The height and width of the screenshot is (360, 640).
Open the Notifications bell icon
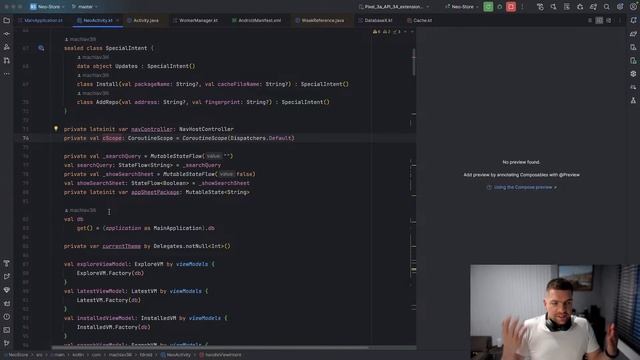pos(633,20)
